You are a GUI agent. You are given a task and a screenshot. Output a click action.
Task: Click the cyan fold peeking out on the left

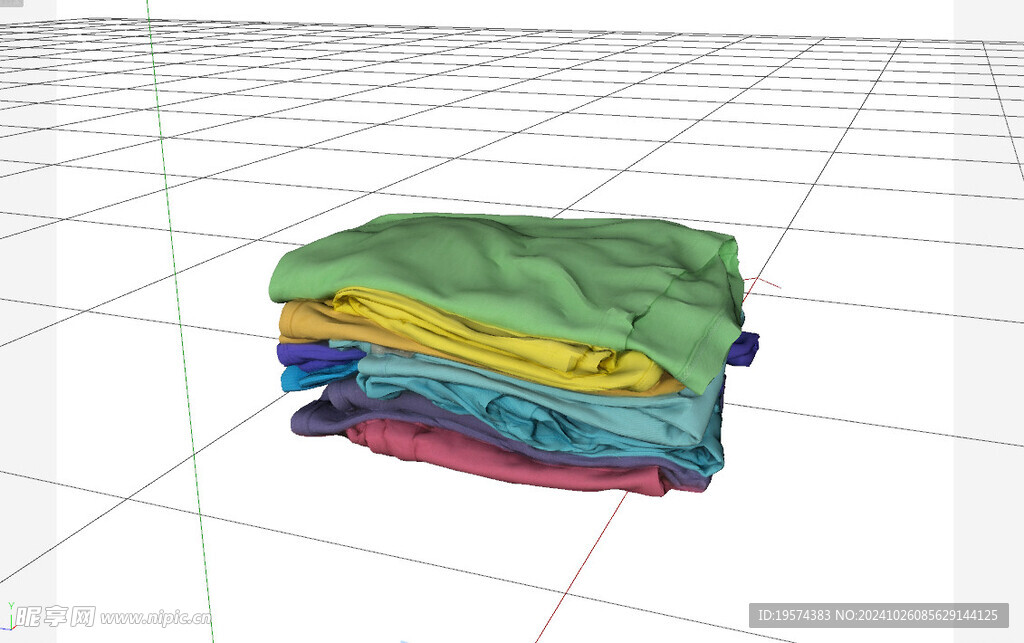tap(292, 380)
